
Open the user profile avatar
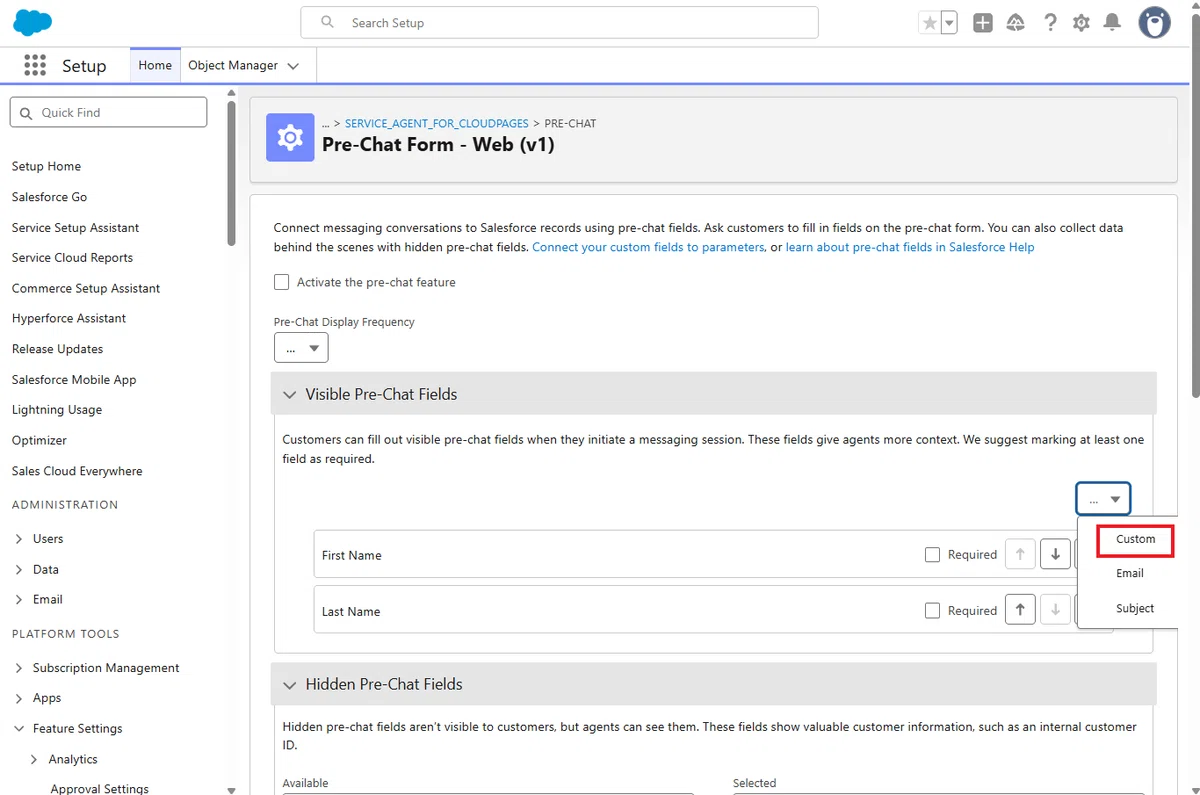[1155, 23]
